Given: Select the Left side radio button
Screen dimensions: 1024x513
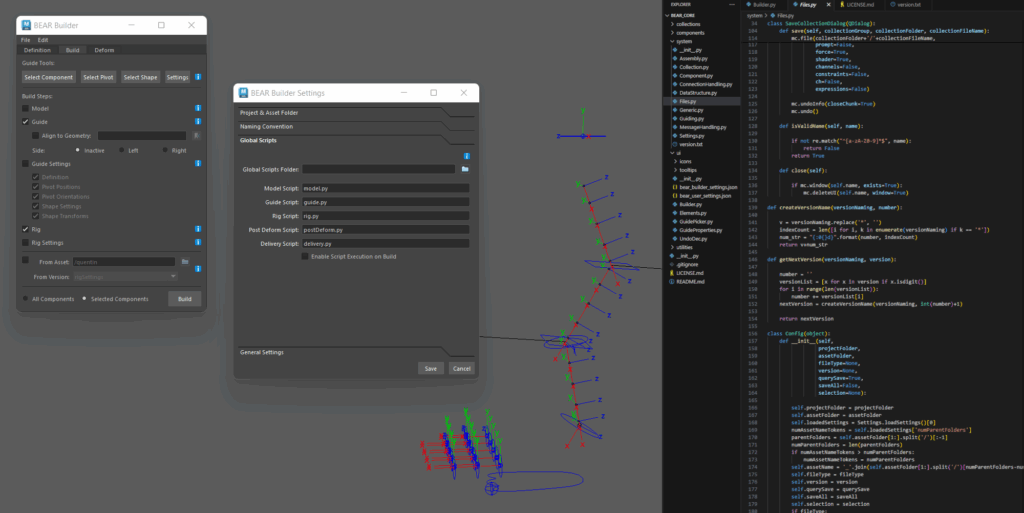Looking at the screenshot, I should pos(121,150).
